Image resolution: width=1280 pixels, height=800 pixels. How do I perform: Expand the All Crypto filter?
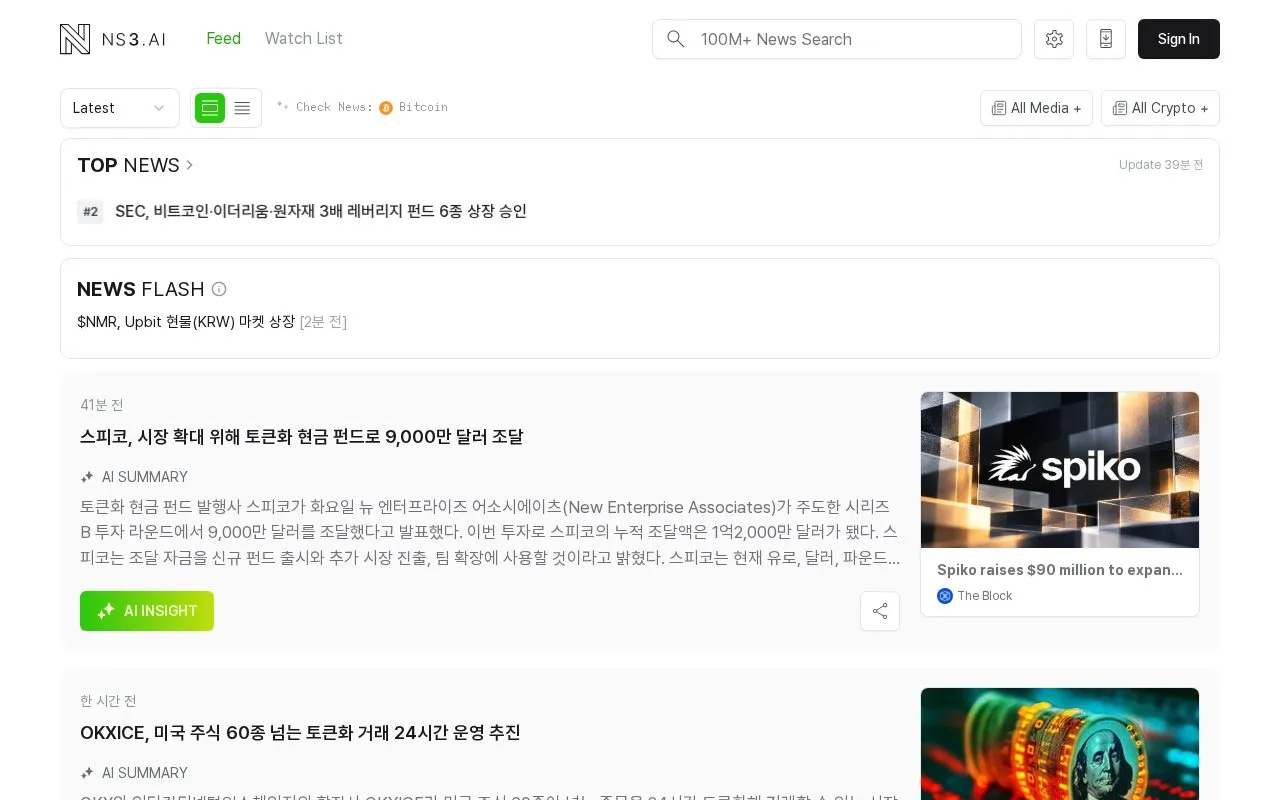(1160, 108)
